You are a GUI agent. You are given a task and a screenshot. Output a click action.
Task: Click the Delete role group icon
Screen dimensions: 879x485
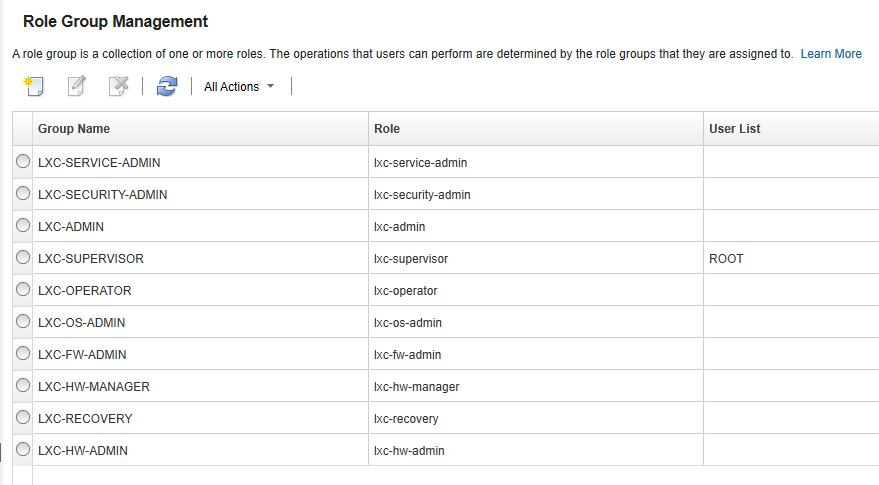pyautogui.click(x=119, y=86)
